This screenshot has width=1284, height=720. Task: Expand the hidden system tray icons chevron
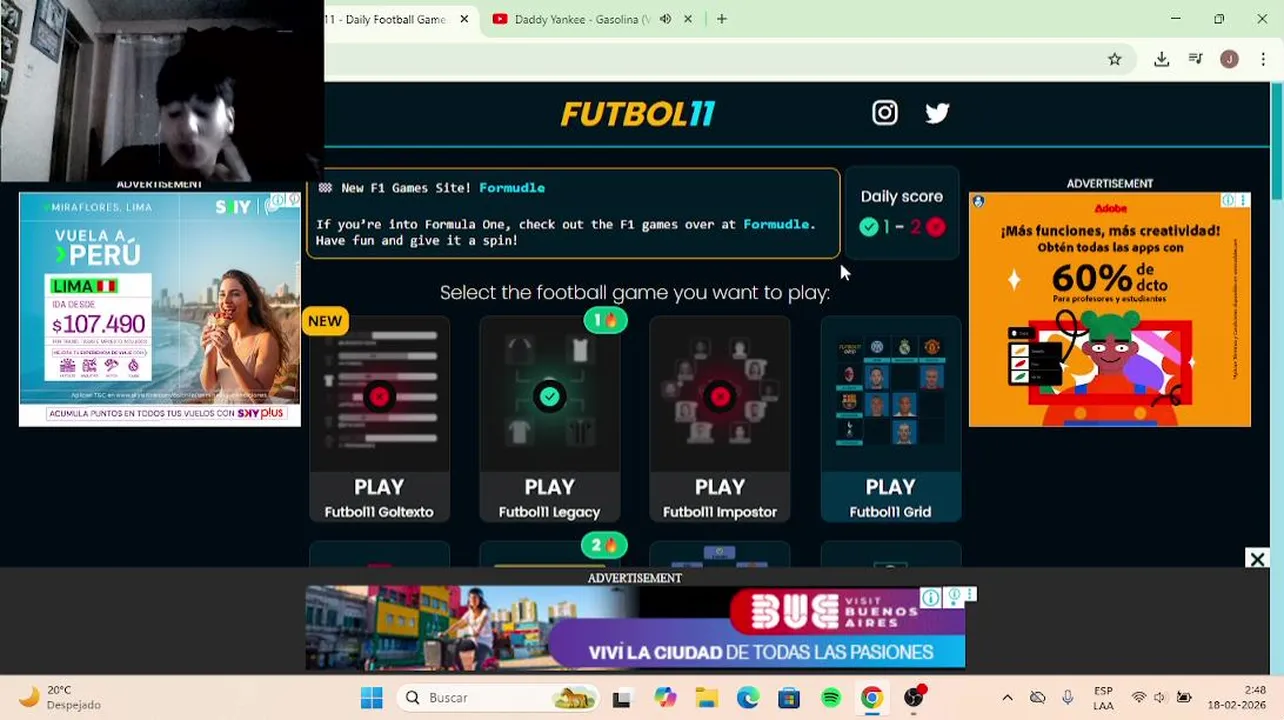point(1007,698)
